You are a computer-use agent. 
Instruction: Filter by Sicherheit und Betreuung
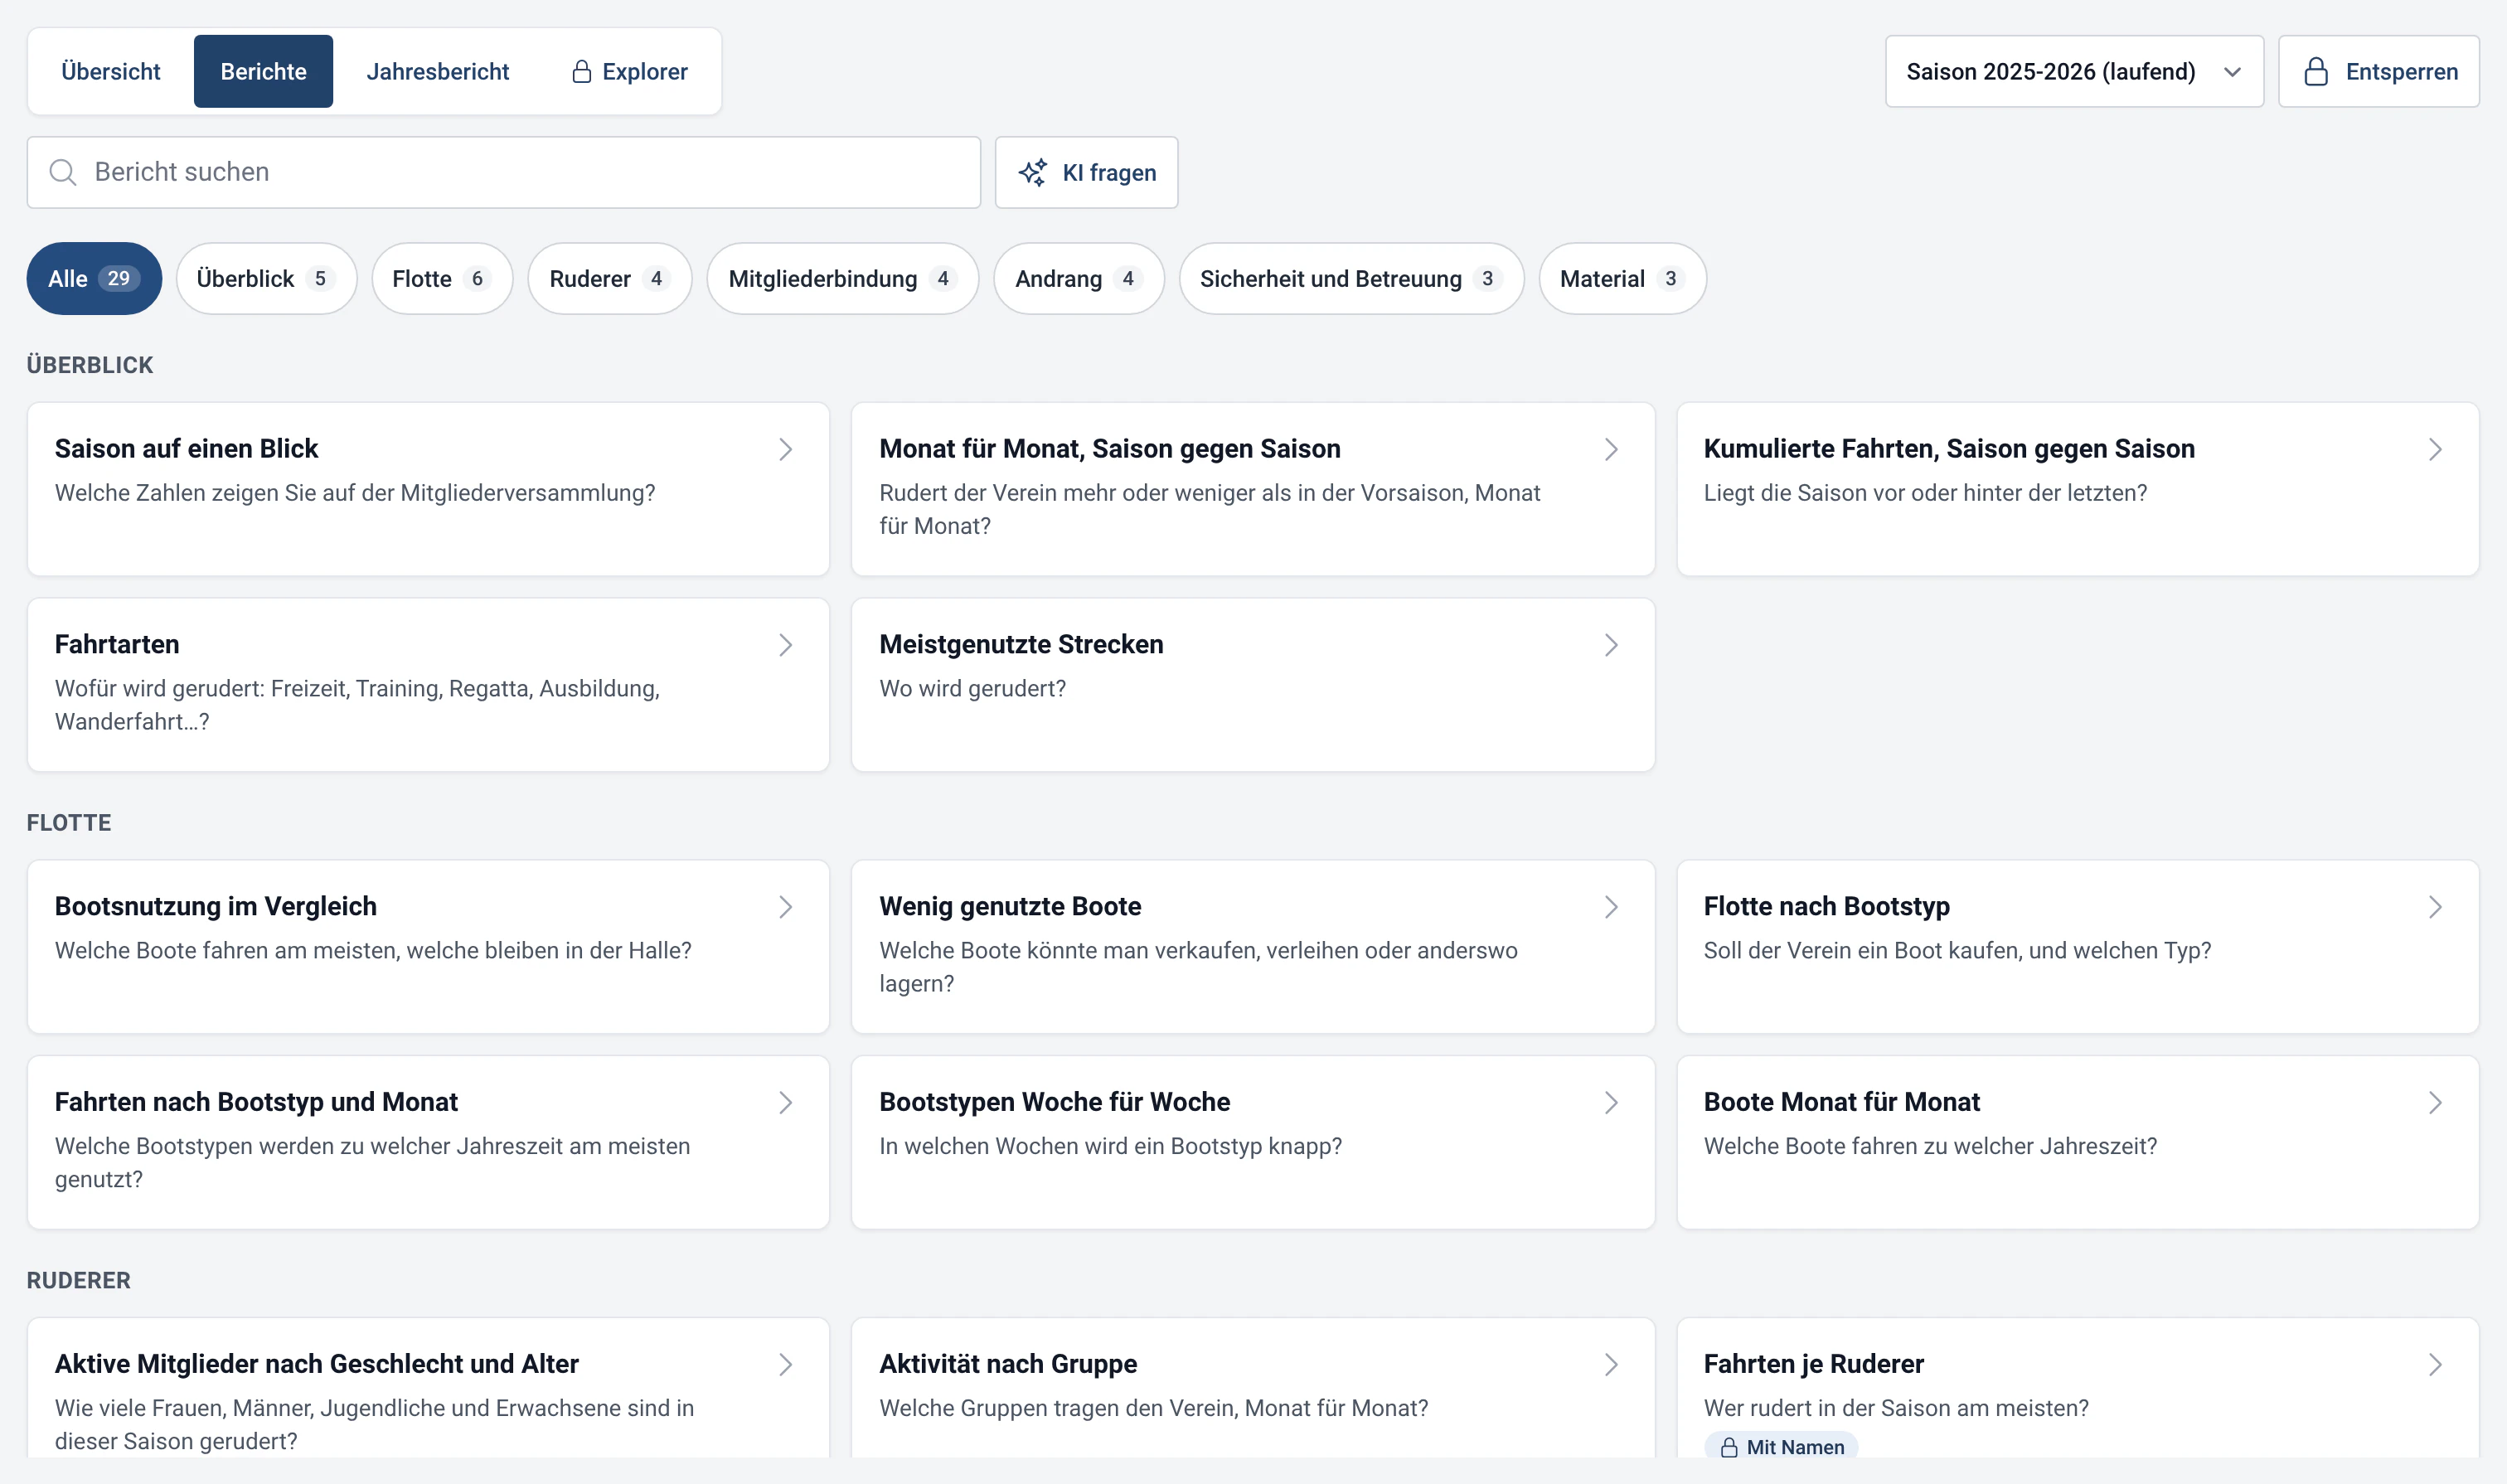[x=1351, y=279]
